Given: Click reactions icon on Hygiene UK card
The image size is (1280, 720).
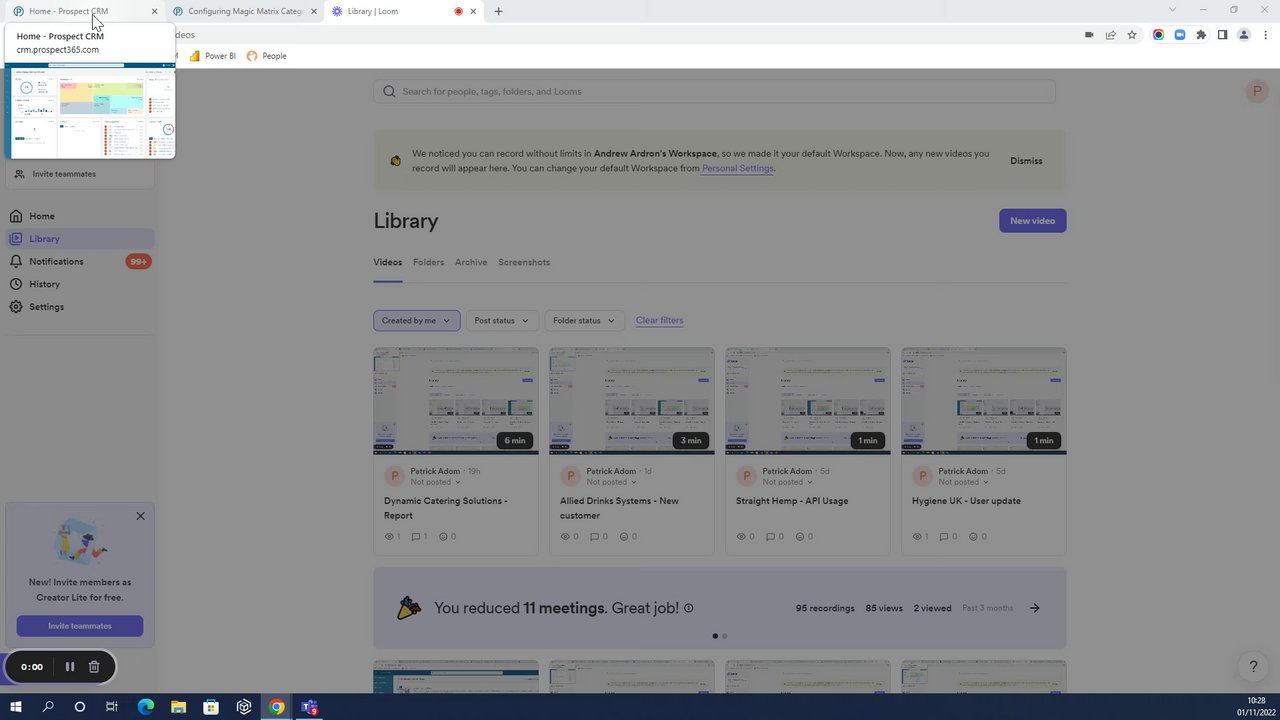Looking at the screenshot, I should click(972, 537).
